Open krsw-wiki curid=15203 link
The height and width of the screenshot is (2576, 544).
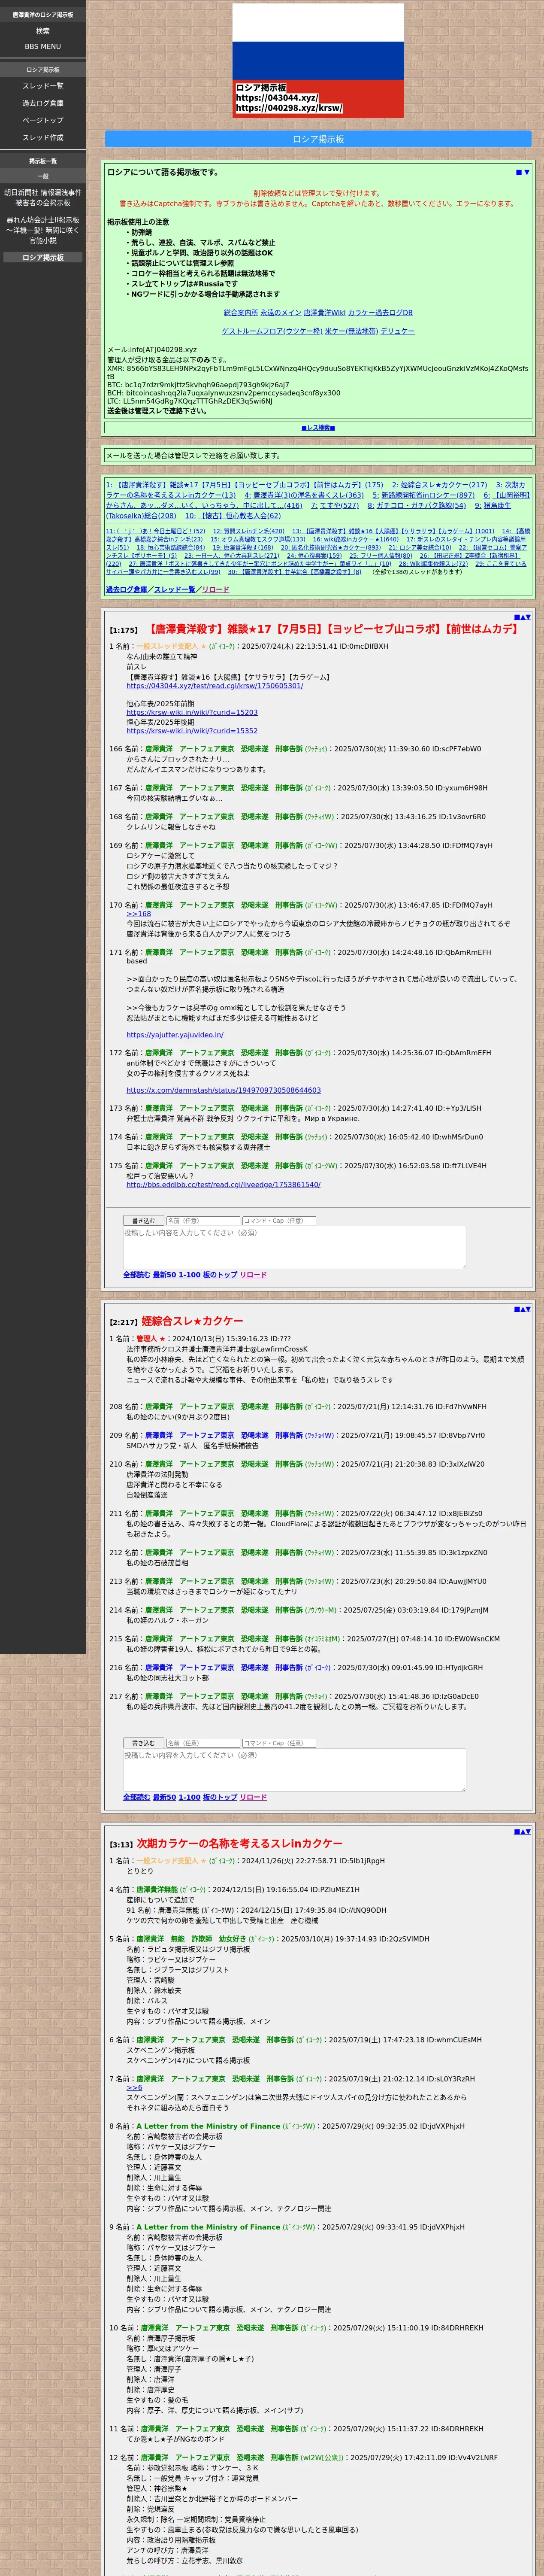(x=192, y=713)
